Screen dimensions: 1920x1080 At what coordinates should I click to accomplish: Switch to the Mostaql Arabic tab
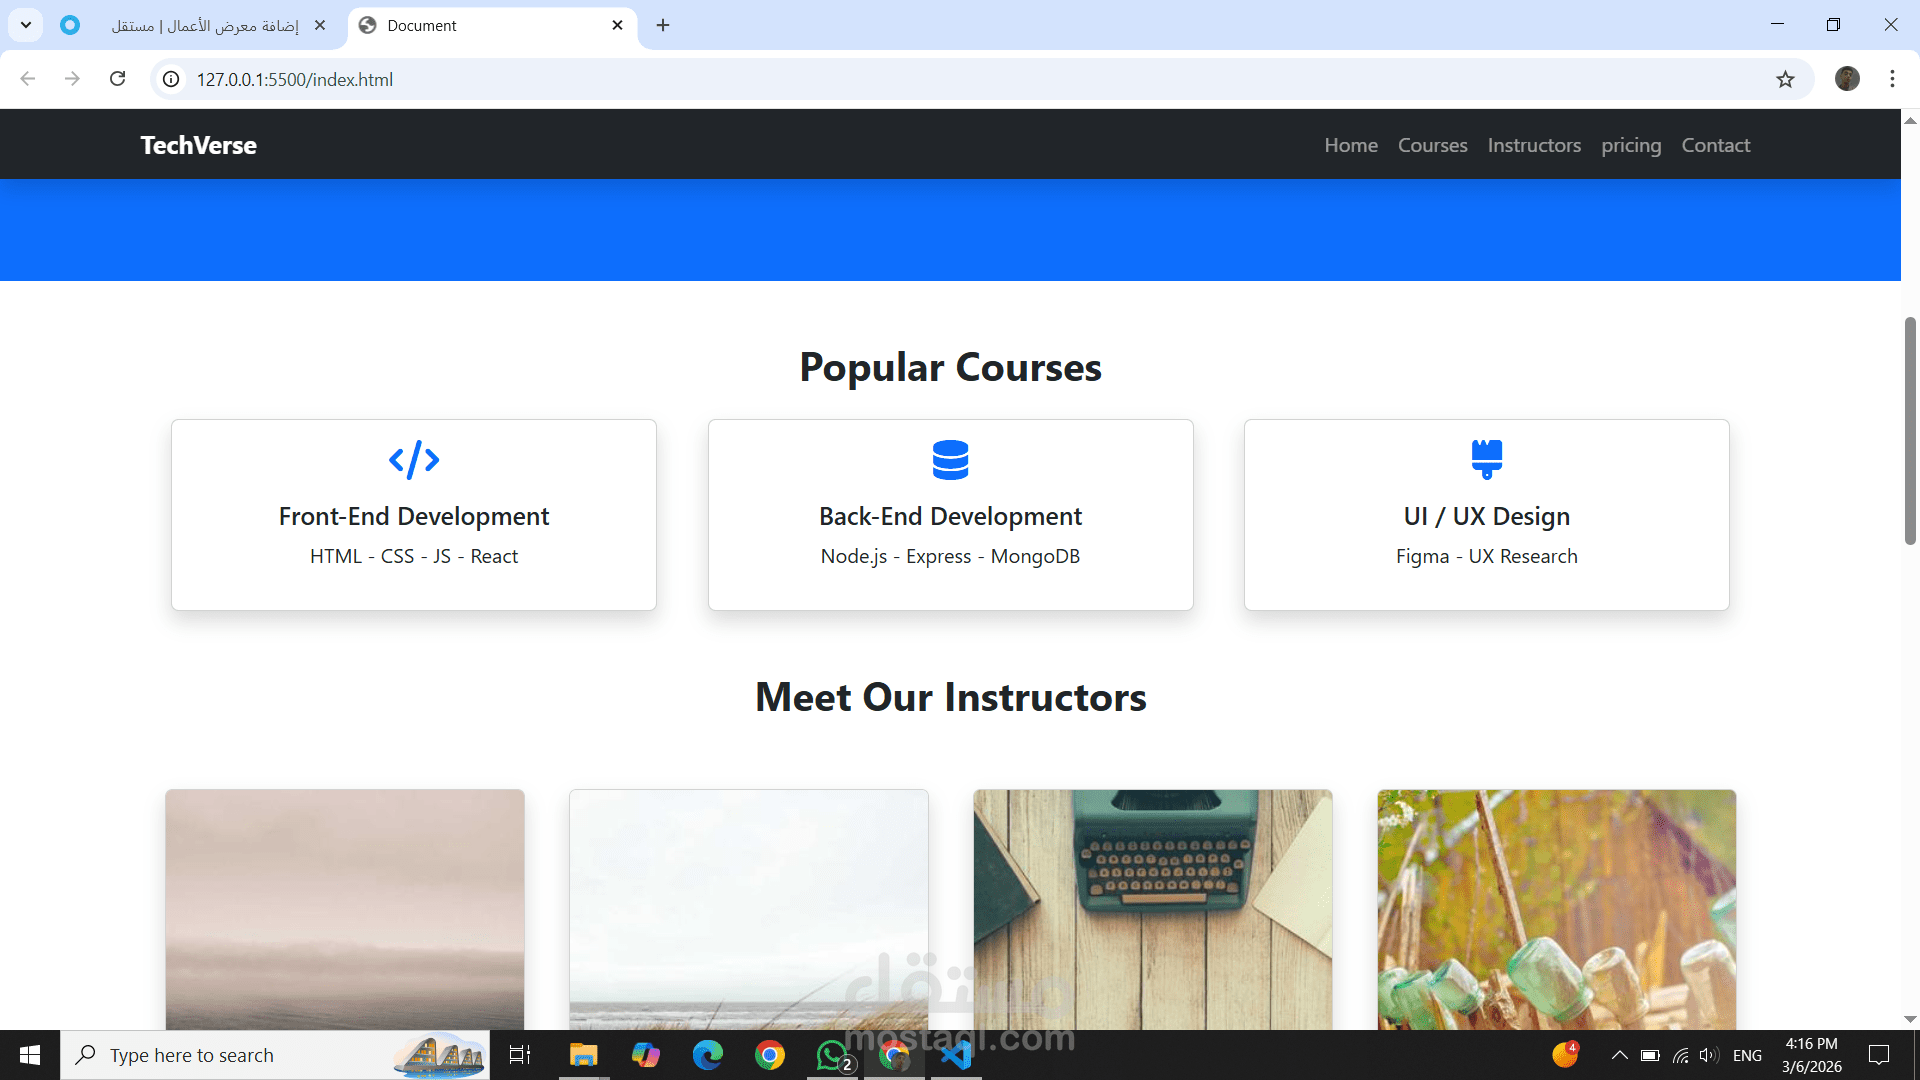click(x=205, y=25)
